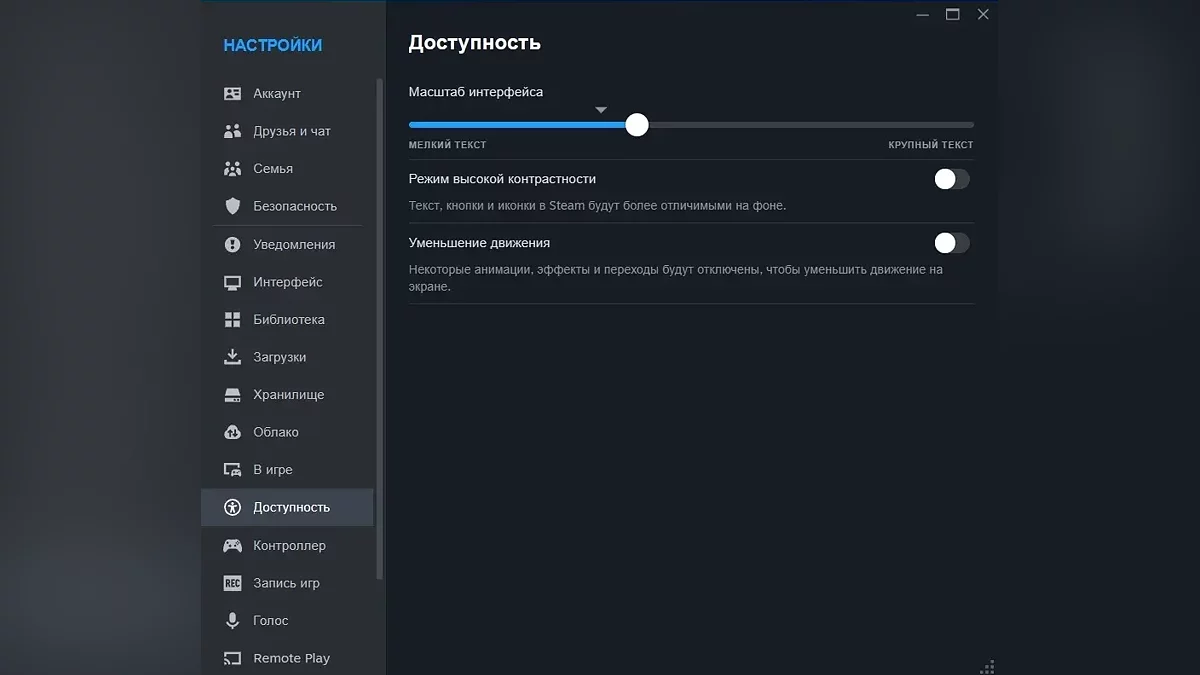Image resolution: width=1200 pixels, height=675 pixels.
Task: Switch to the Хранилище settings section
Action: pyautogui.click(x=288, y=395)
